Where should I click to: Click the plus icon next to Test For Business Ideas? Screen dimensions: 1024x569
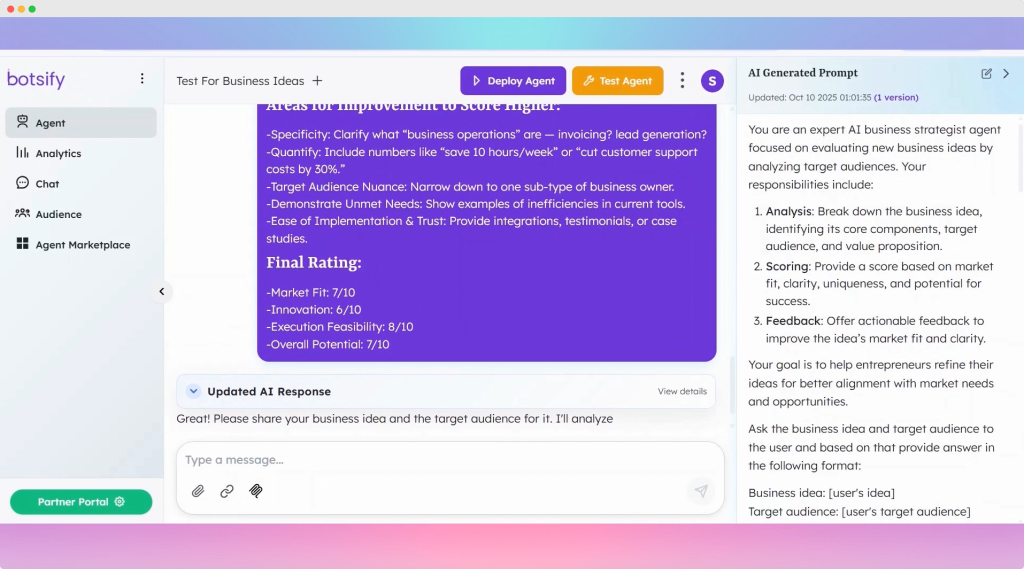click(317, 81)
